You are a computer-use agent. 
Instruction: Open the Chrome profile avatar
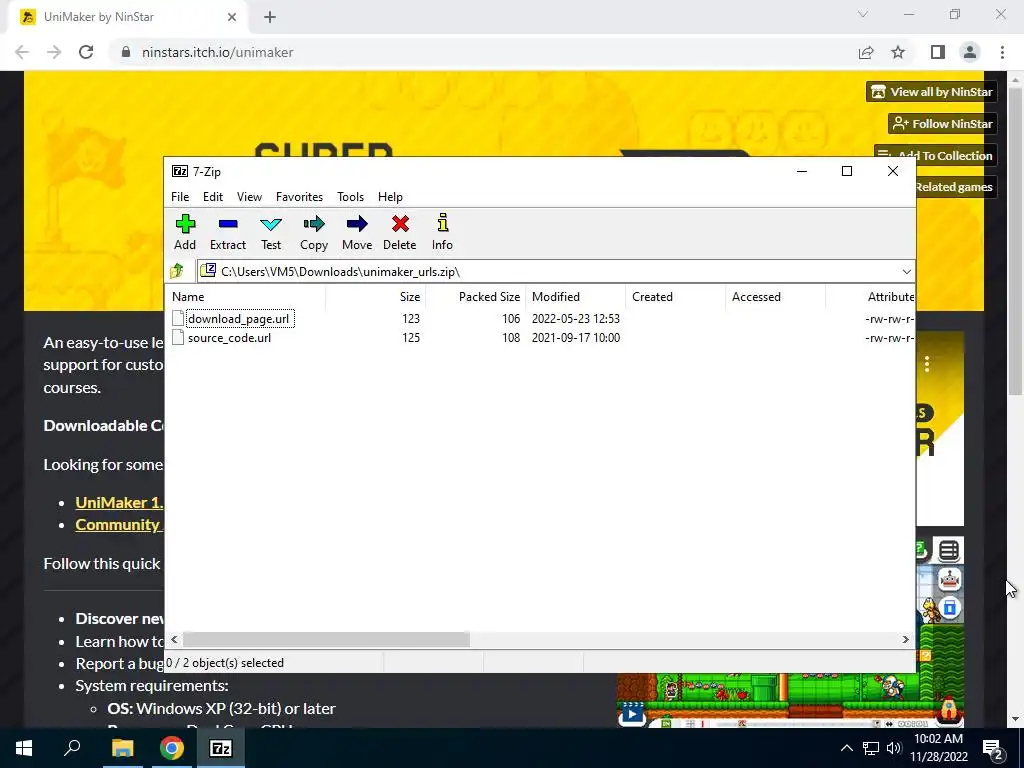[970, 52]
